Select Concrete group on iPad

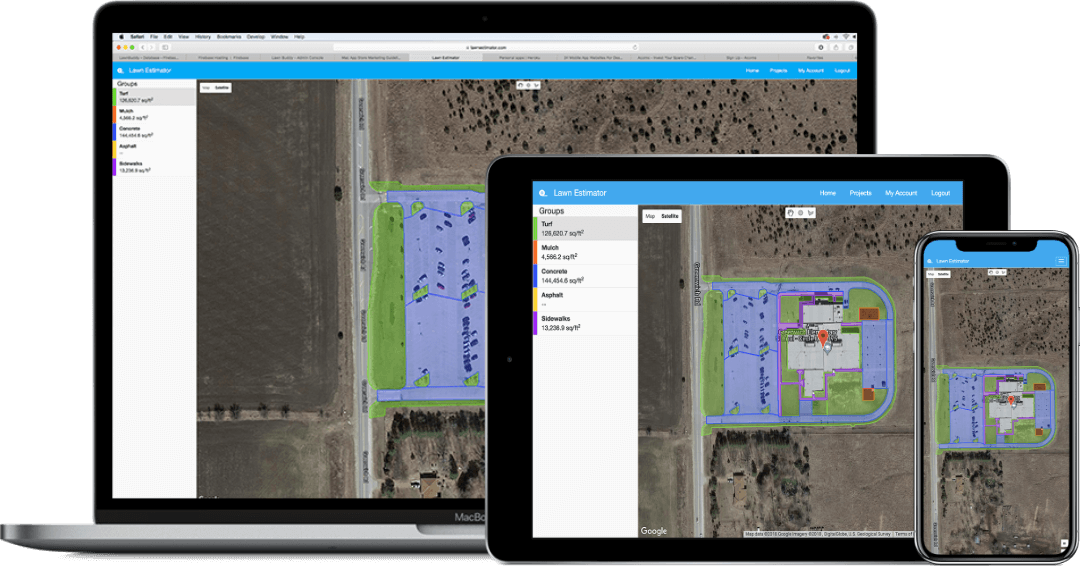pyautogui.click(x=585, y=276)
